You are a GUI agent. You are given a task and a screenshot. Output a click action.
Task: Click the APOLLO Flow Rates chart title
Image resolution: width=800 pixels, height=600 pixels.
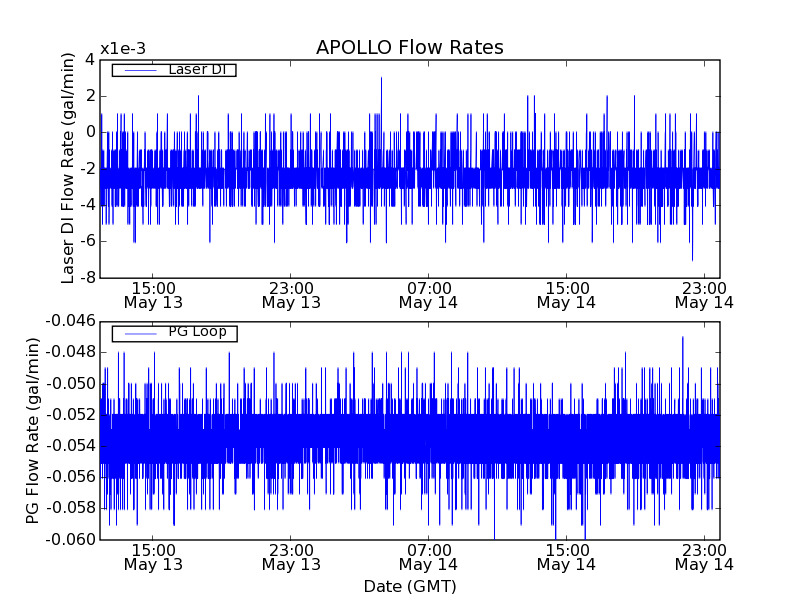pos(409,48)
